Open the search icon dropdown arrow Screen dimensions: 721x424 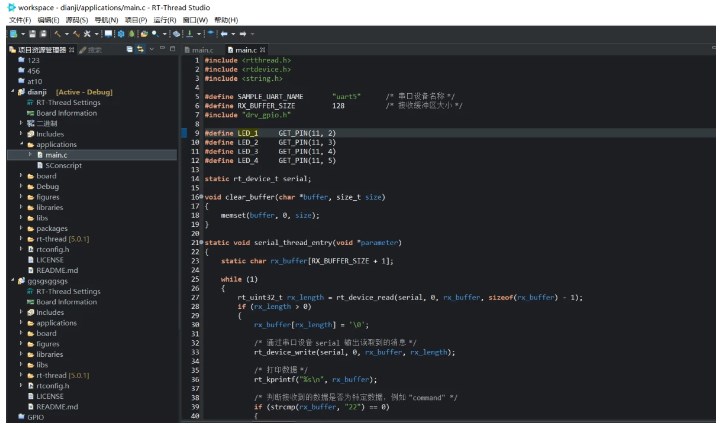click(165, 34)
